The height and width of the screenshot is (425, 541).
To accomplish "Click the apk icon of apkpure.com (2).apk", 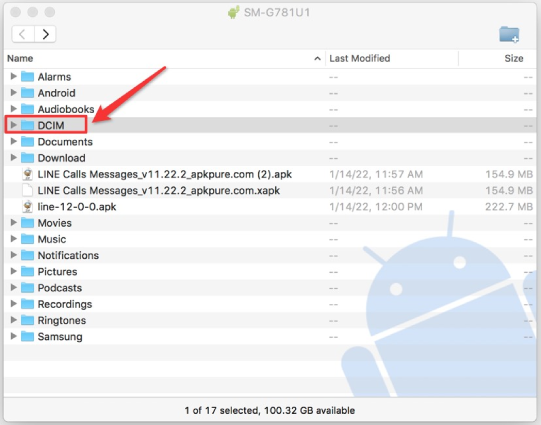I will (x=27, y=174).
